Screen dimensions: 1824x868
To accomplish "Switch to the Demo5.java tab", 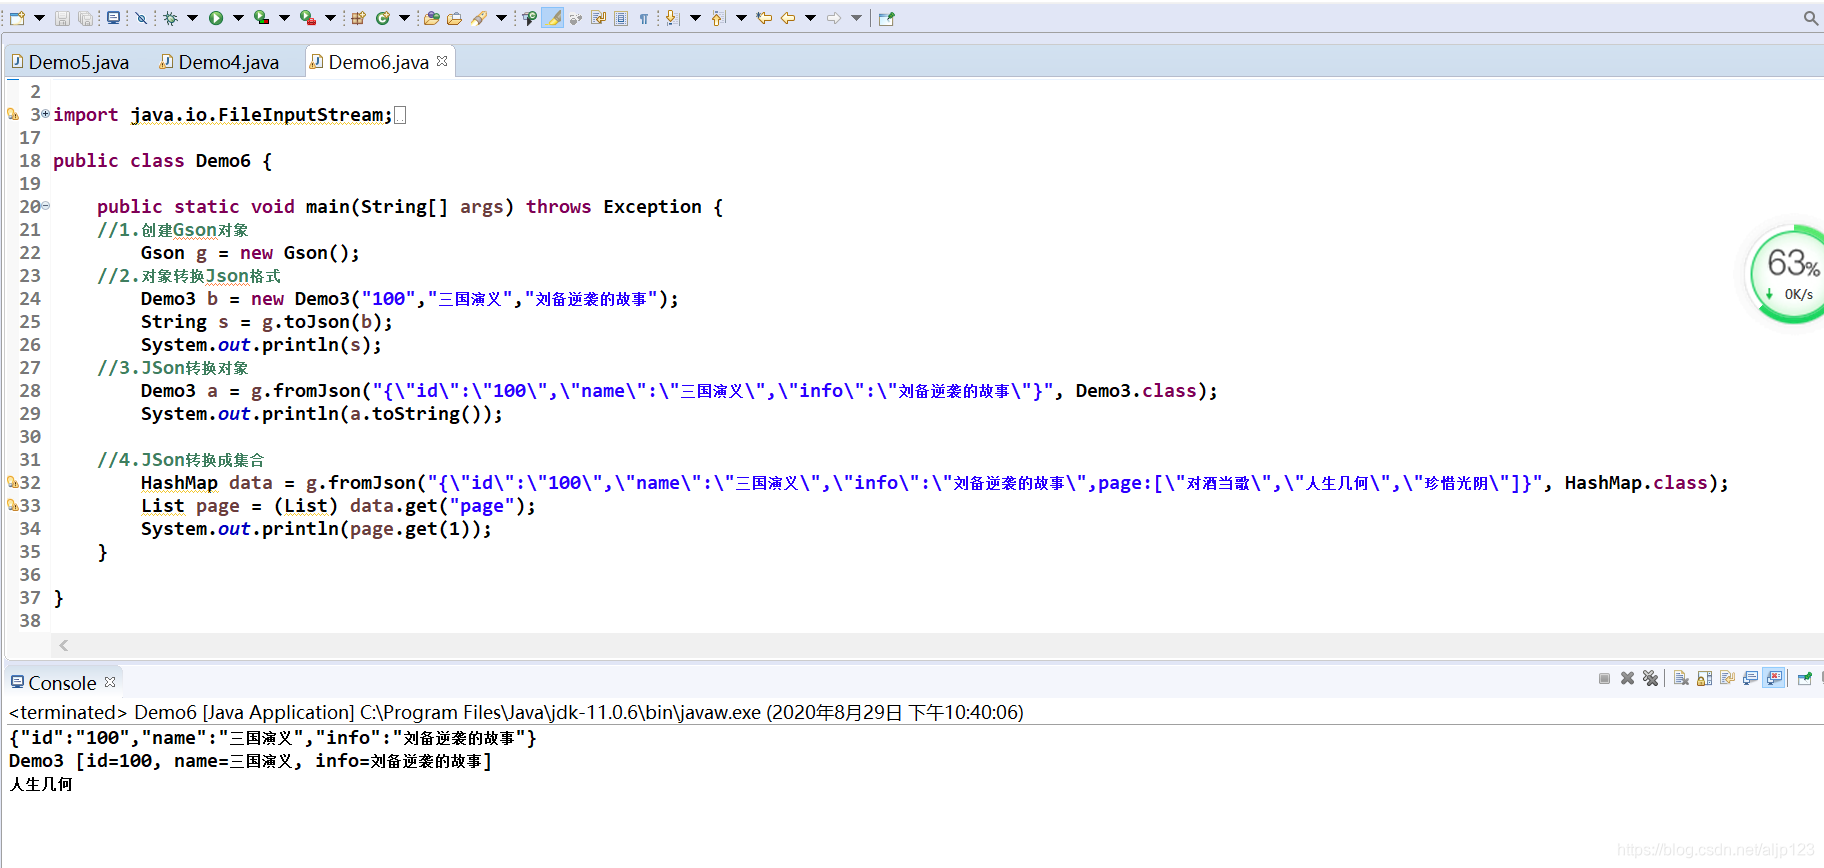I will coord(70,62).
